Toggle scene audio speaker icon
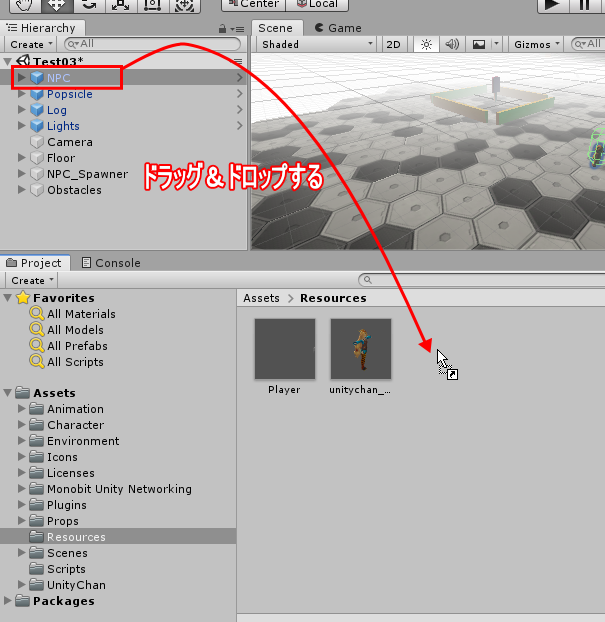 452,44
